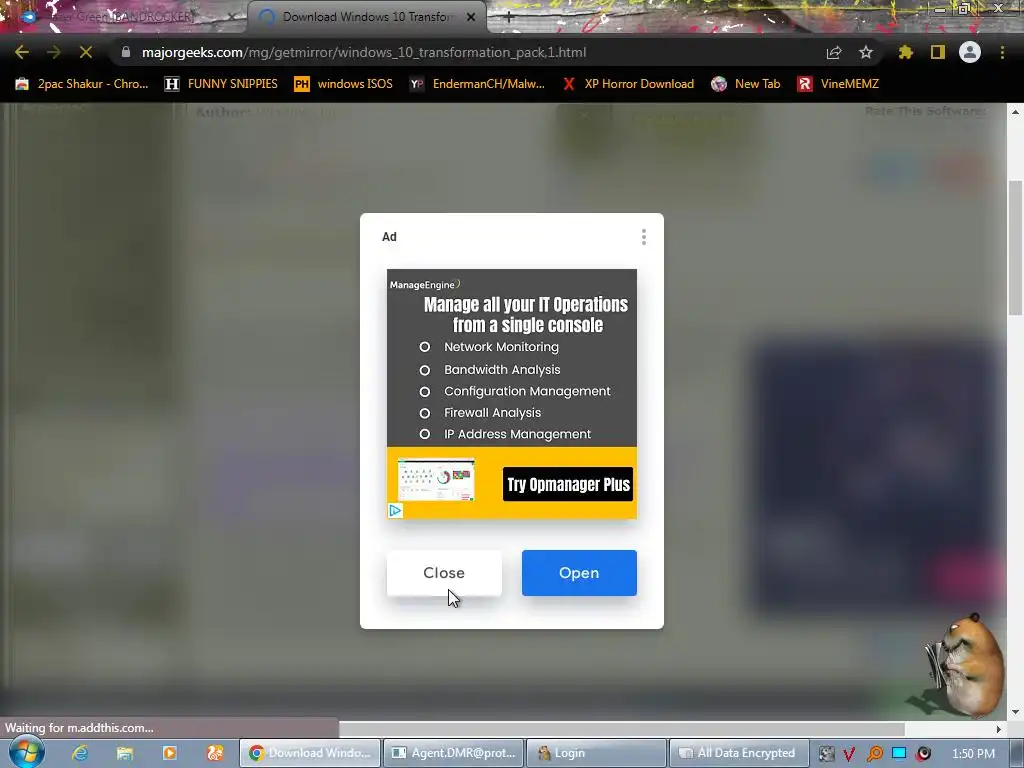
Task: Open the VineMEMZ bookmark
Action: pyautogui.click(x=839, y=84)
